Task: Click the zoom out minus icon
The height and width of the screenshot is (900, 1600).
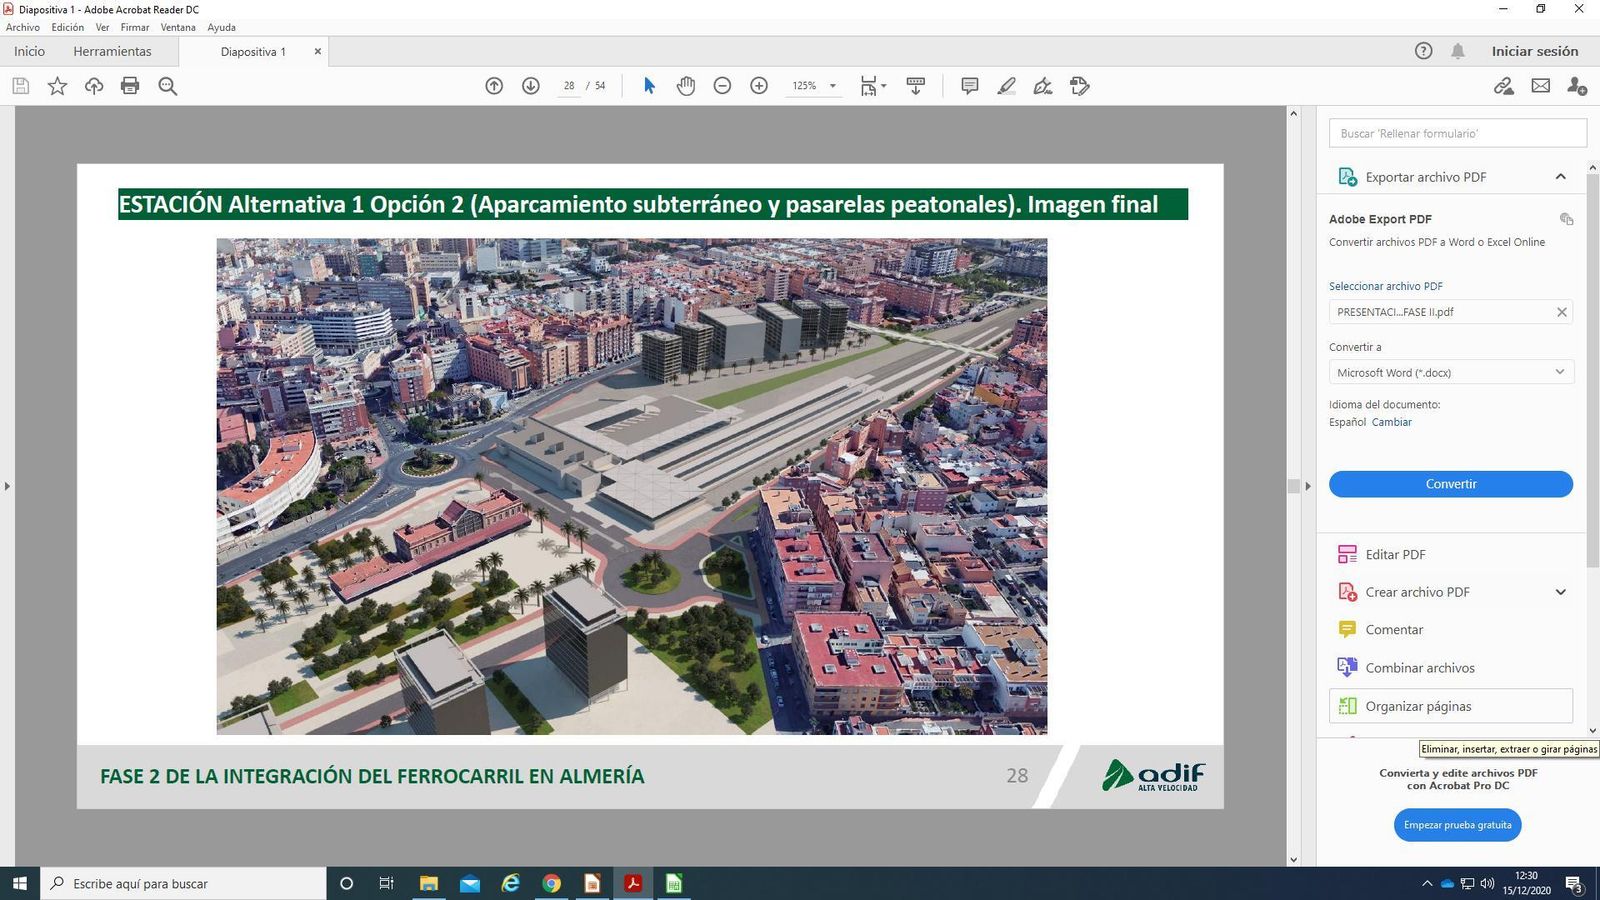Action: (722, 86)
